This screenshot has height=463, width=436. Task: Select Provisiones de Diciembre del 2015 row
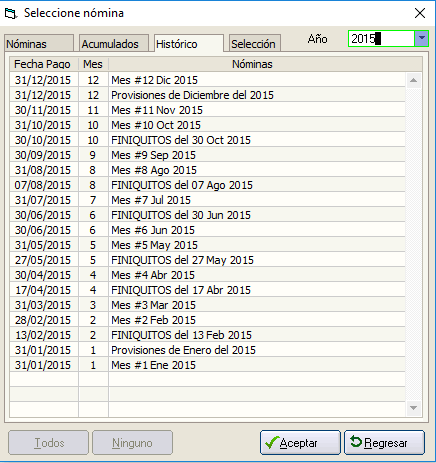click(x=207, y=95)
